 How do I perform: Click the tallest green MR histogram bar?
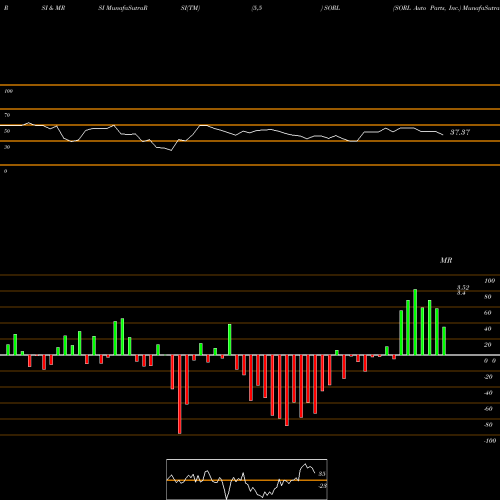tap(415, 322)
